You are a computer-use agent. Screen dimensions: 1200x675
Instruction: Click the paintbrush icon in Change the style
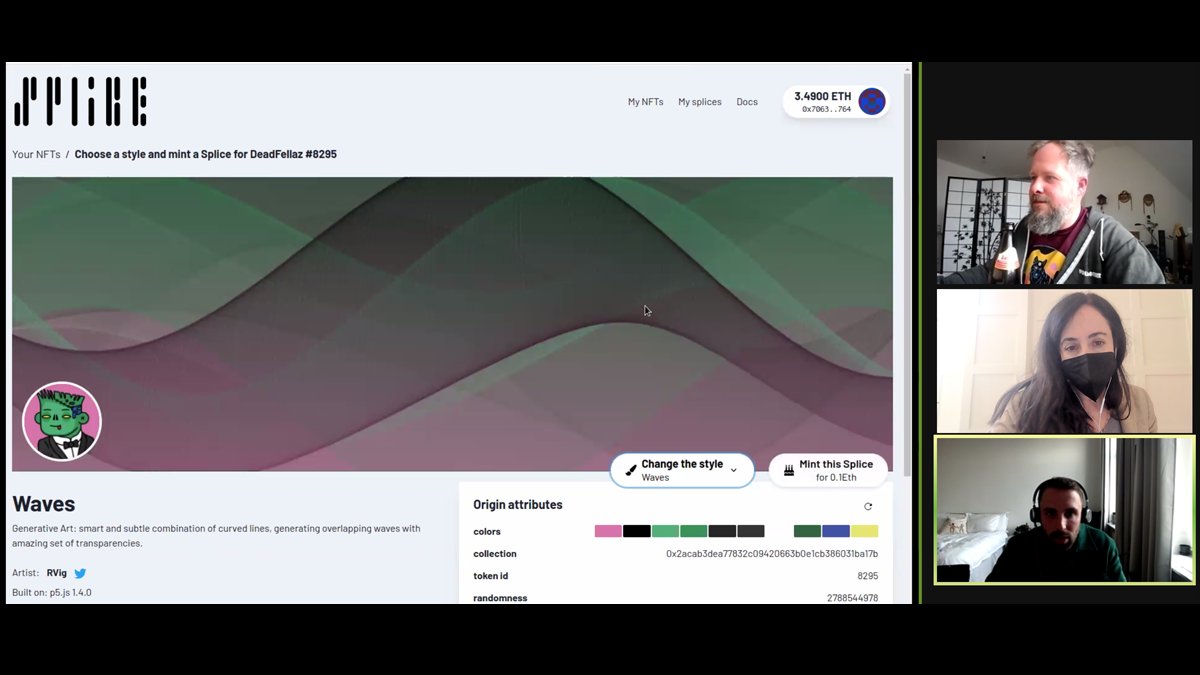point(631,470)
